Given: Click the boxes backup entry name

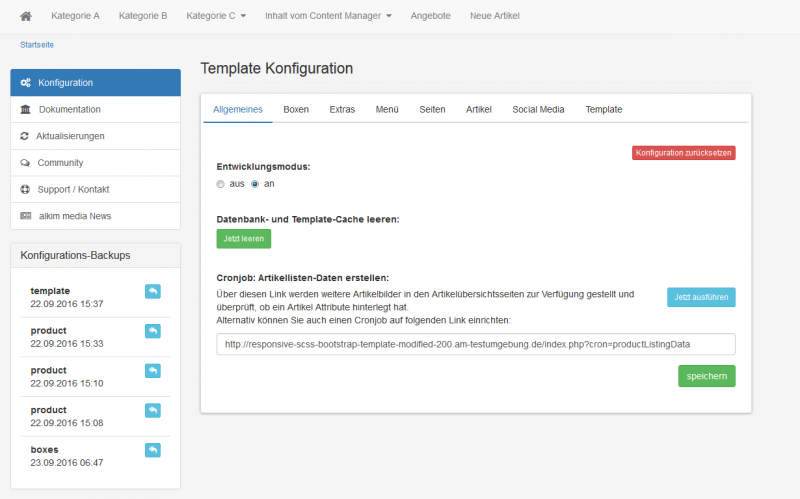Looking at the screenshot, I should click(44, 450).
